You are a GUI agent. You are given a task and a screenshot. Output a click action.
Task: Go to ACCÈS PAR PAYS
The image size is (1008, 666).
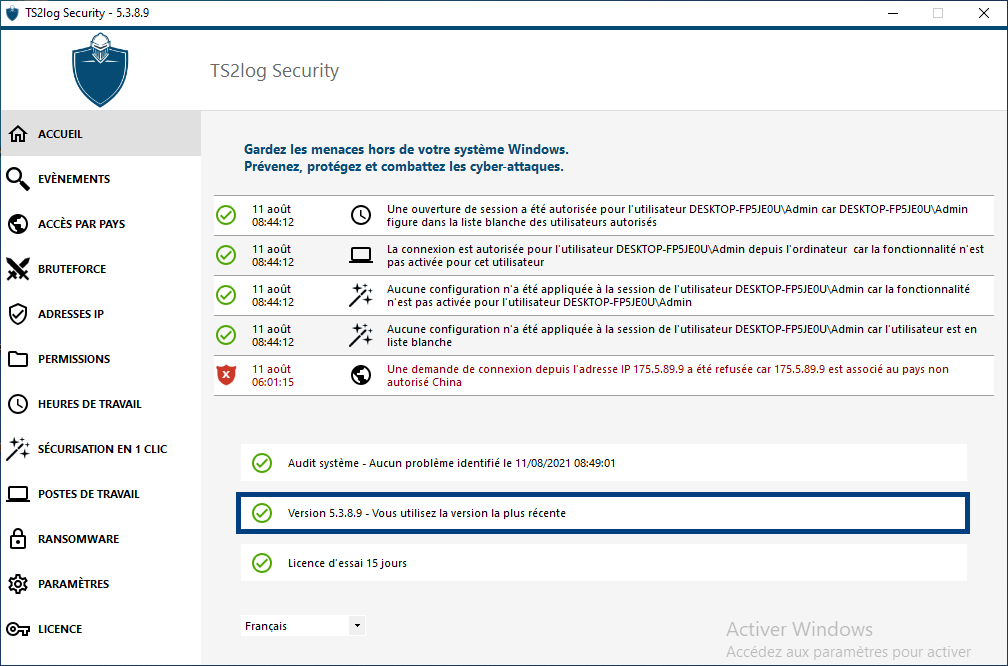pos(101,224)
